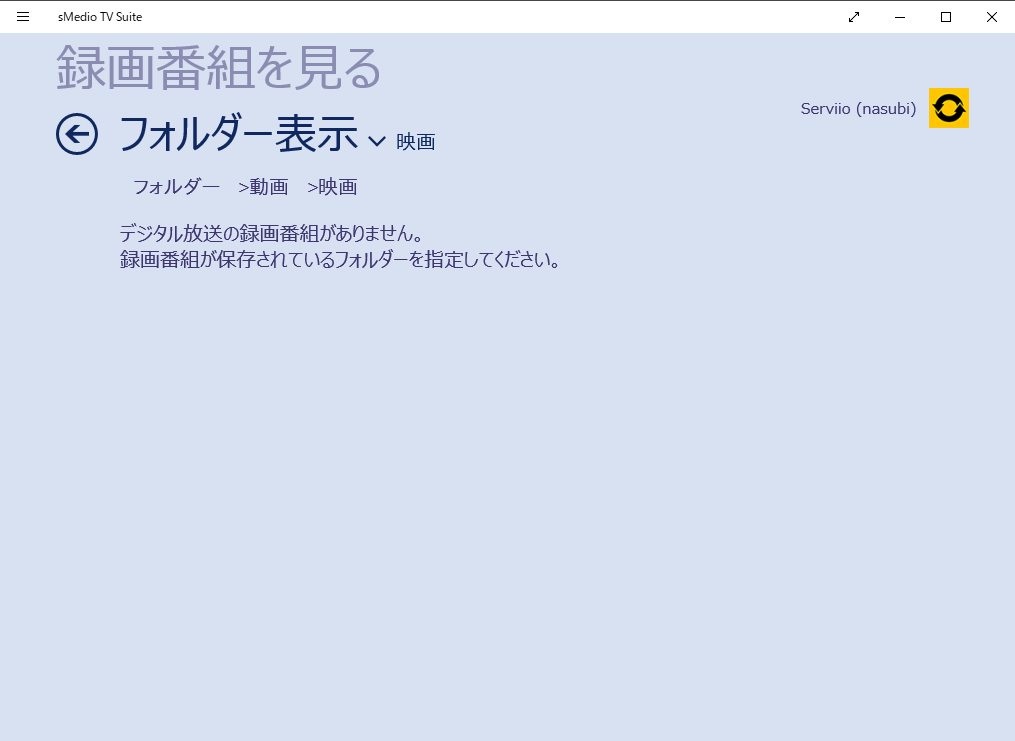1015x741 pixels.
Task: Click the yellow Serviio server icon
Action: click(948, 108)
